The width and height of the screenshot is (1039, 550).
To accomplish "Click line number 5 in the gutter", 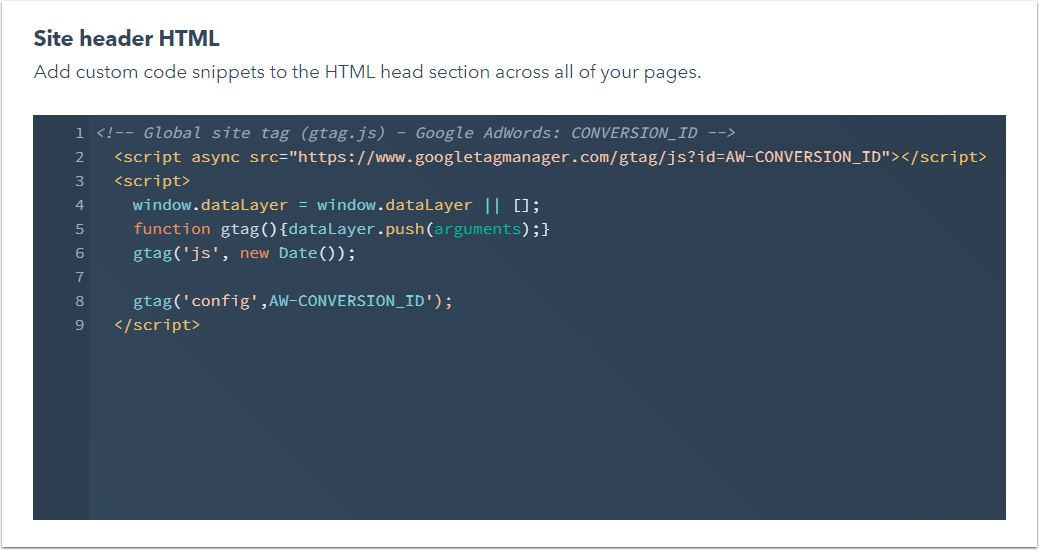I will coord(79,229).
